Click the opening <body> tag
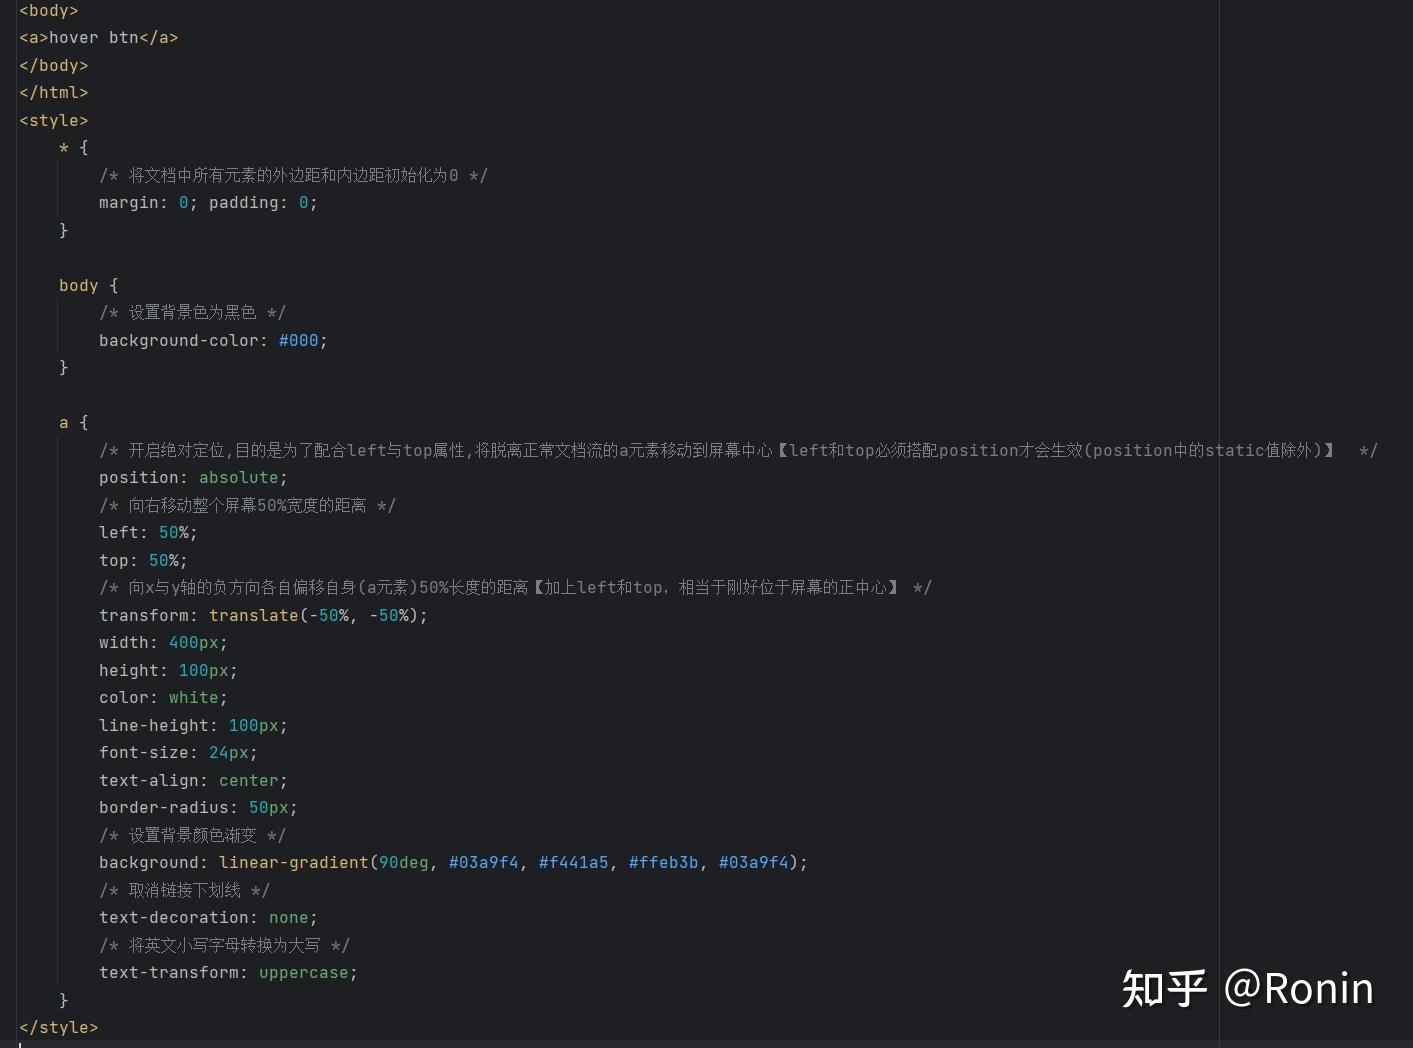 47,10
